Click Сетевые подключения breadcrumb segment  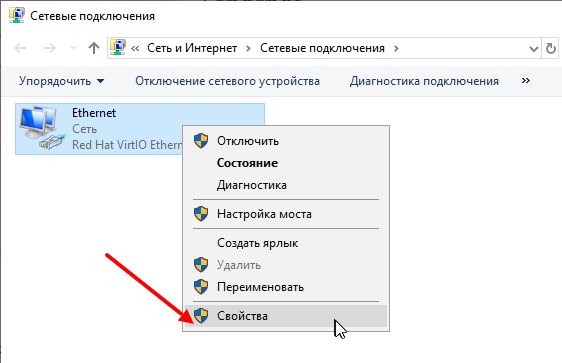click(x=322, y=48)
